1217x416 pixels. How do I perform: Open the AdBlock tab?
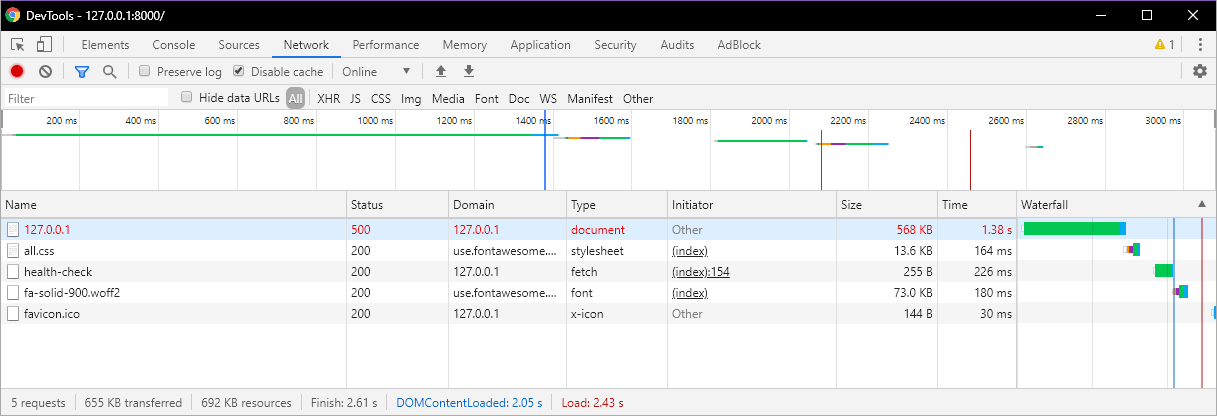(x=739, y=45)
